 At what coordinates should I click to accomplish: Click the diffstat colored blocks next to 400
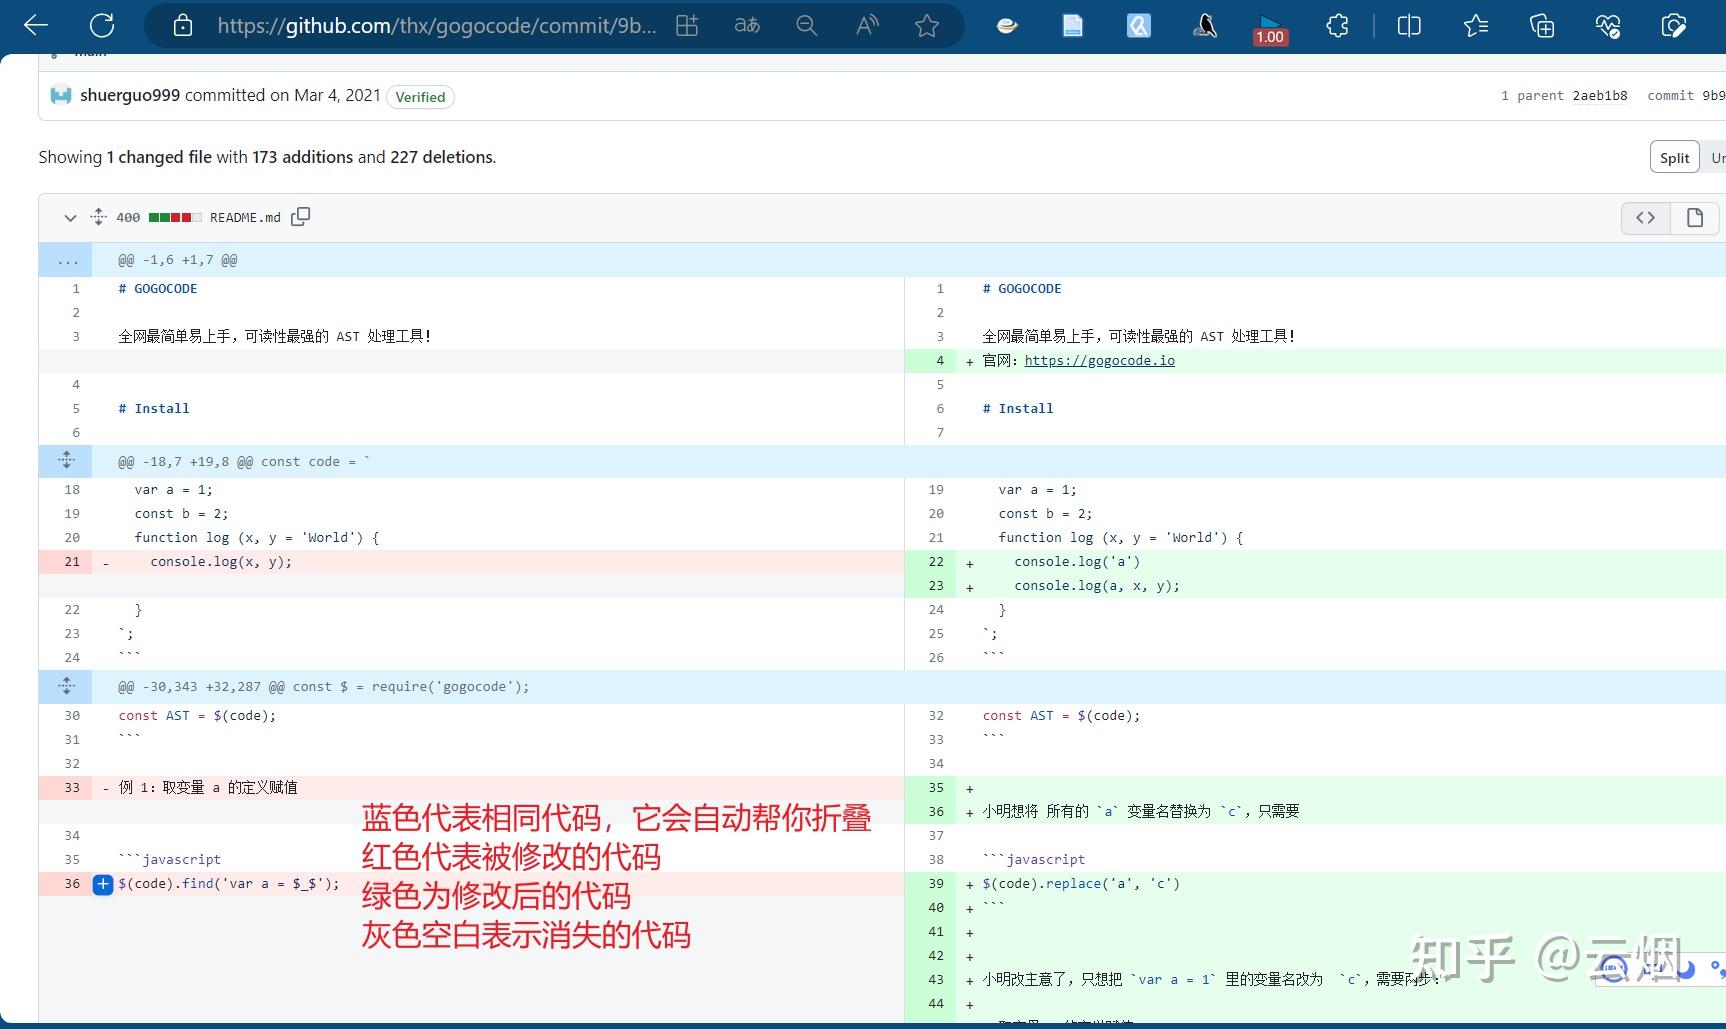(175, 217)
